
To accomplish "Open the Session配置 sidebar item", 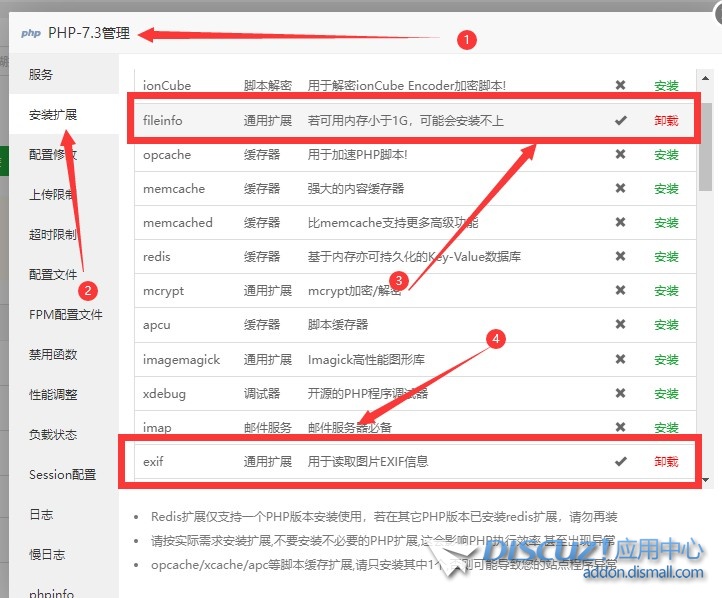I will click(x=62, y=475).
